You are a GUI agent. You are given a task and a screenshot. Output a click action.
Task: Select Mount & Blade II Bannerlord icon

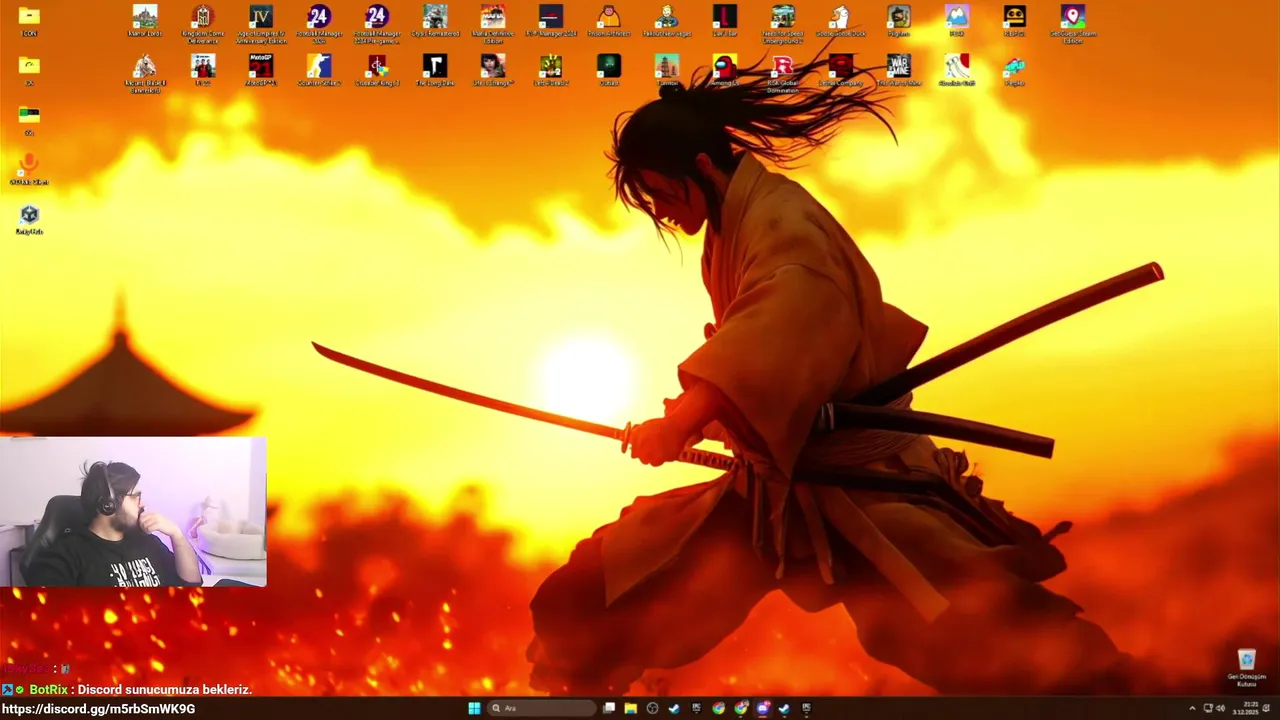point(145,73)
